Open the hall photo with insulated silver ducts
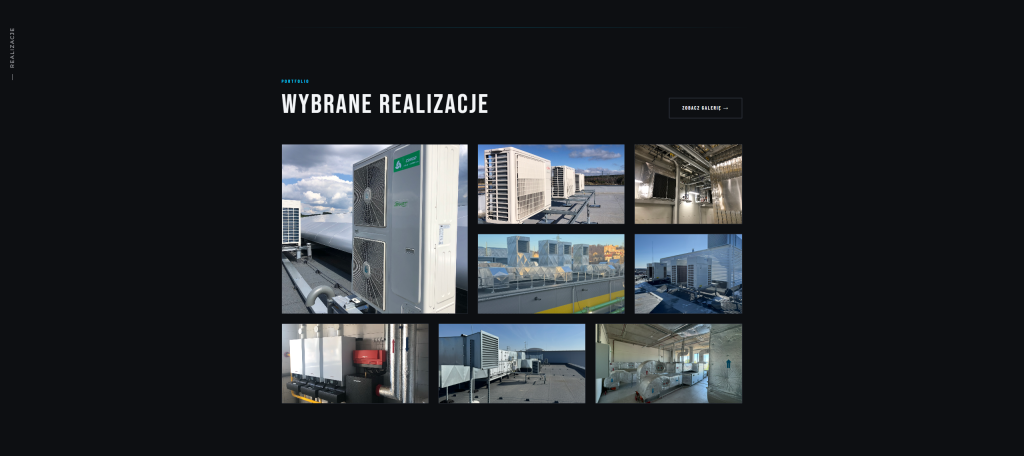Viewport: 1024px width, 456px height. coord(669,364)
